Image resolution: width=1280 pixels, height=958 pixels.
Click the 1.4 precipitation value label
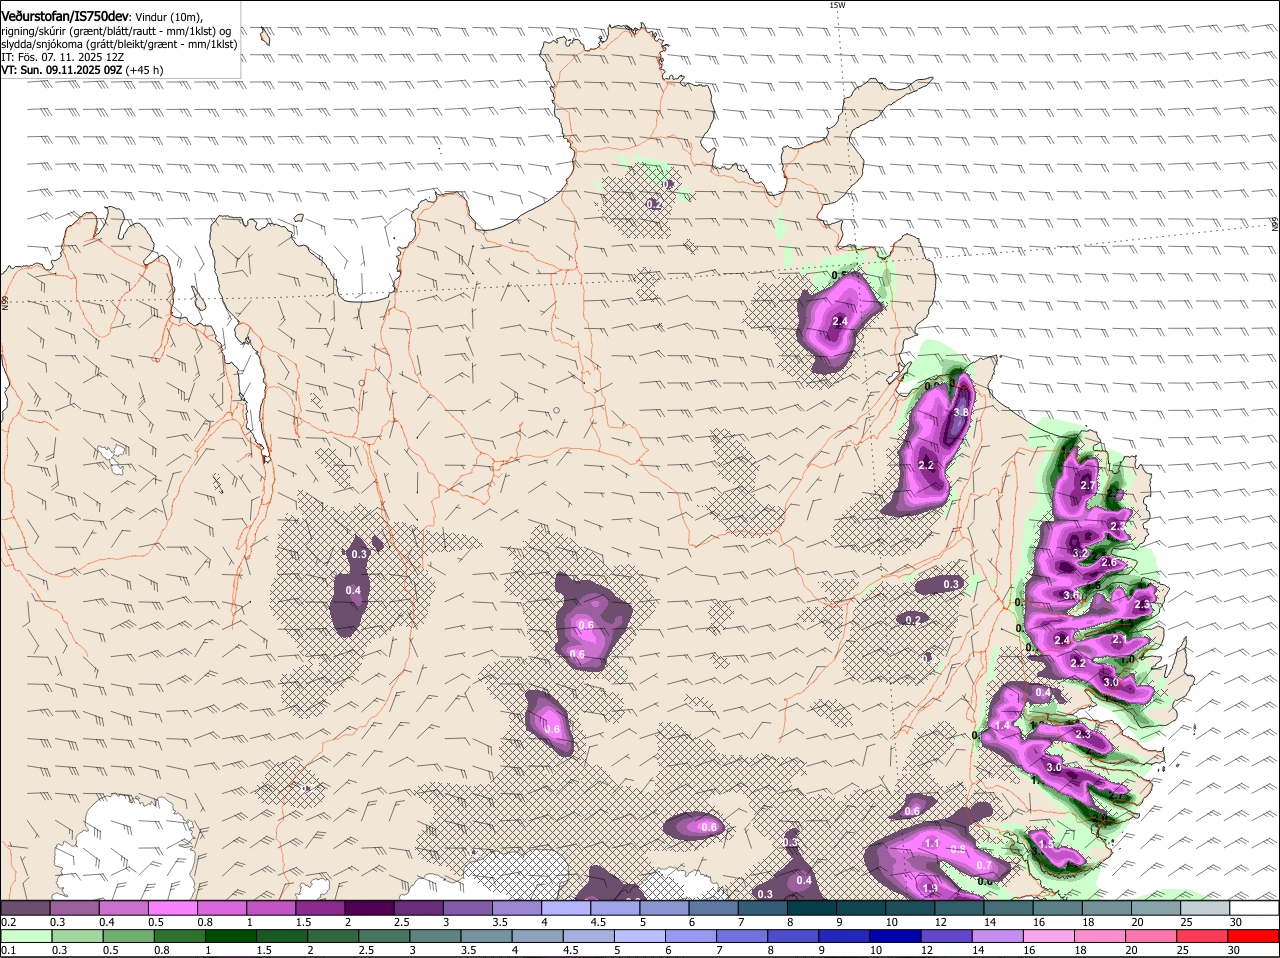[1003, 725]
